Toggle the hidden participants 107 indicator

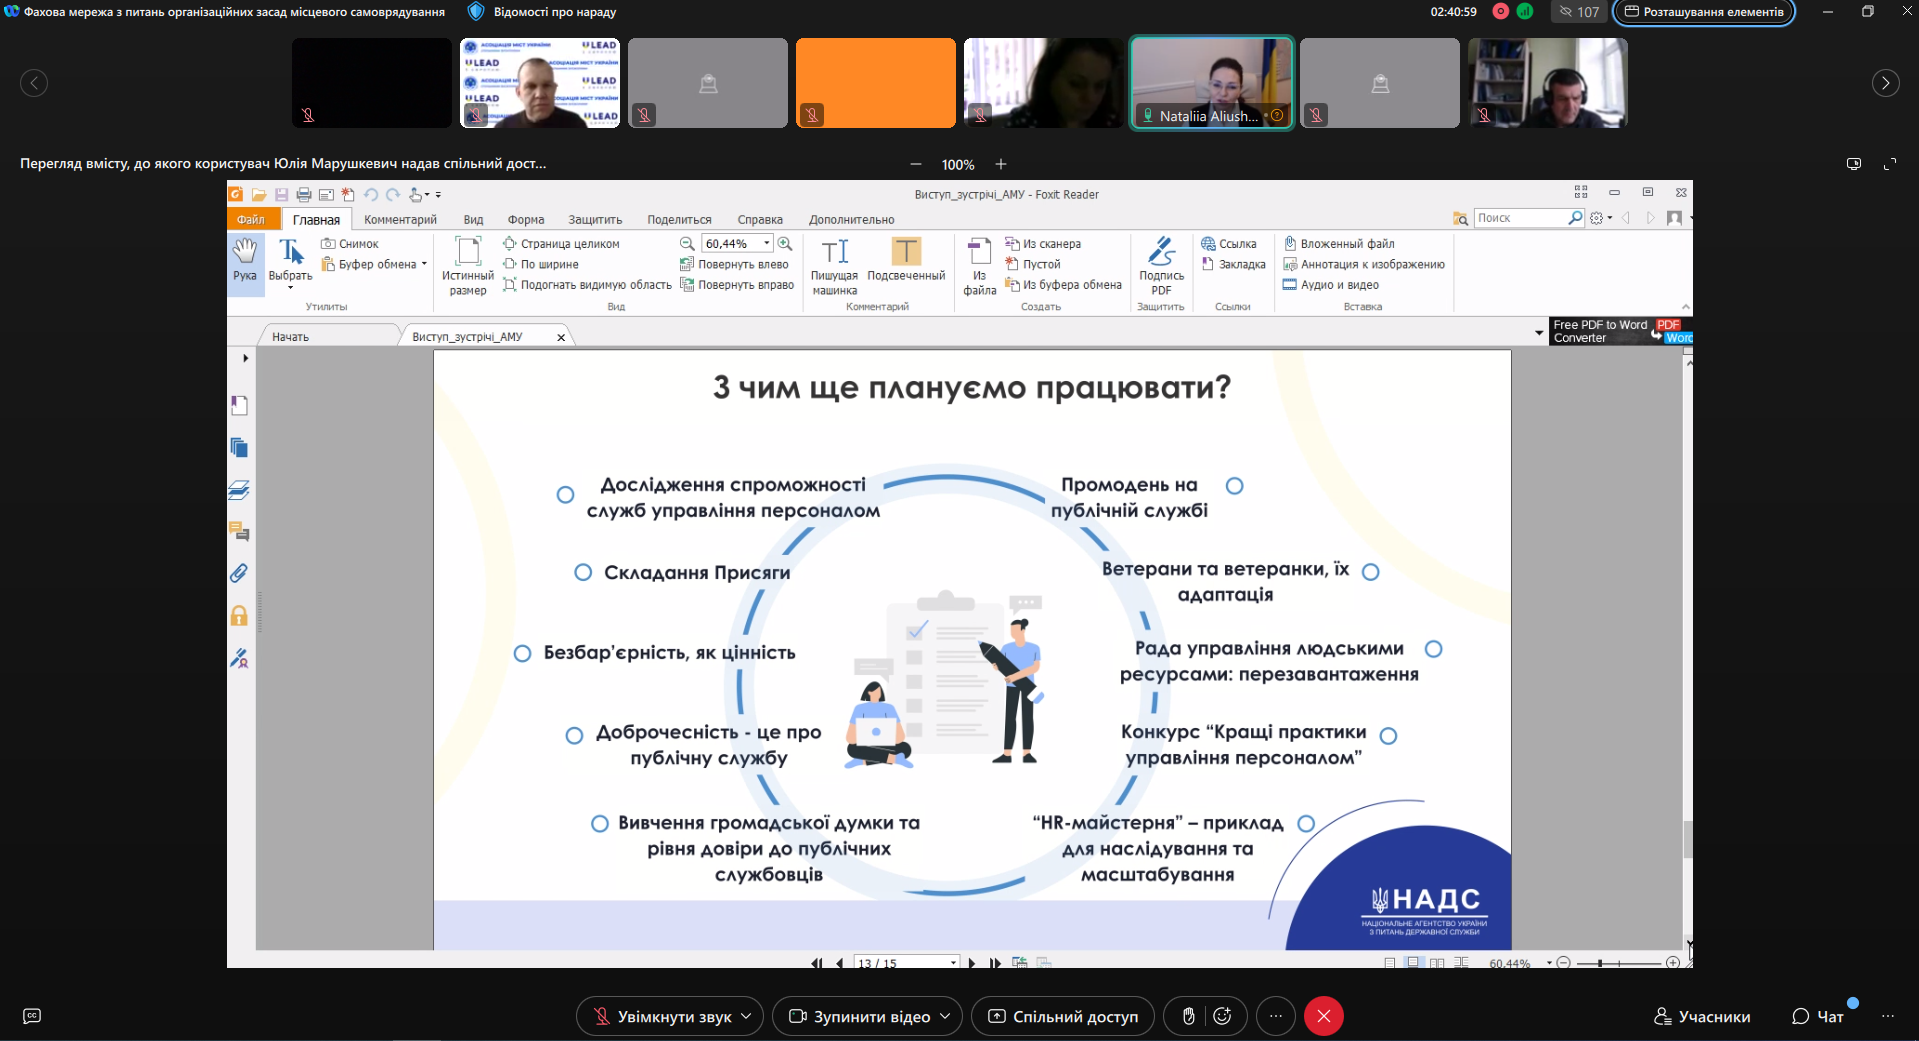(x=1579, y=12)
